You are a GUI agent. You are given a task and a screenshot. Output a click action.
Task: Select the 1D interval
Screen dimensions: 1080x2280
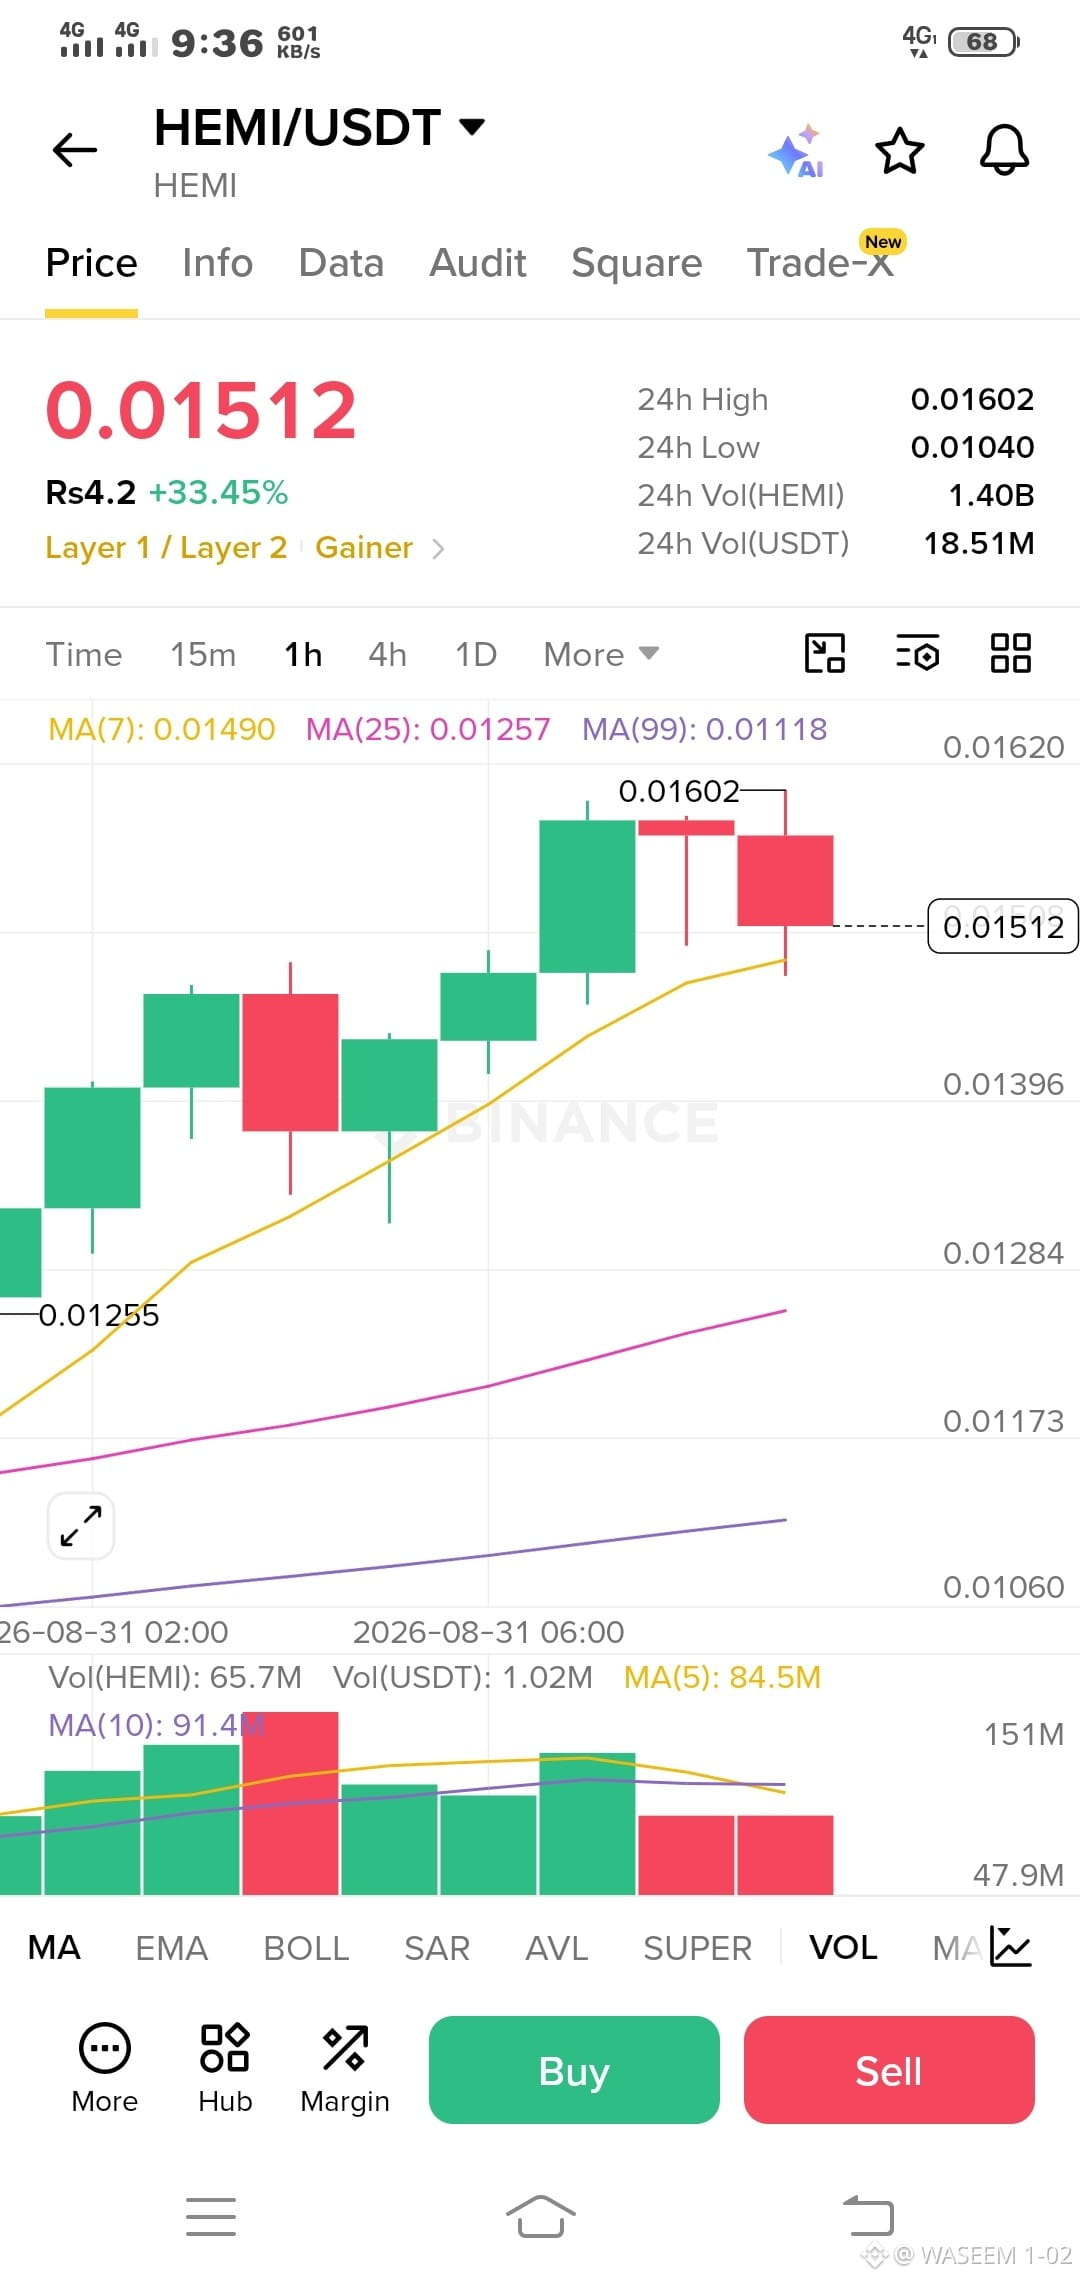point(476,654)
